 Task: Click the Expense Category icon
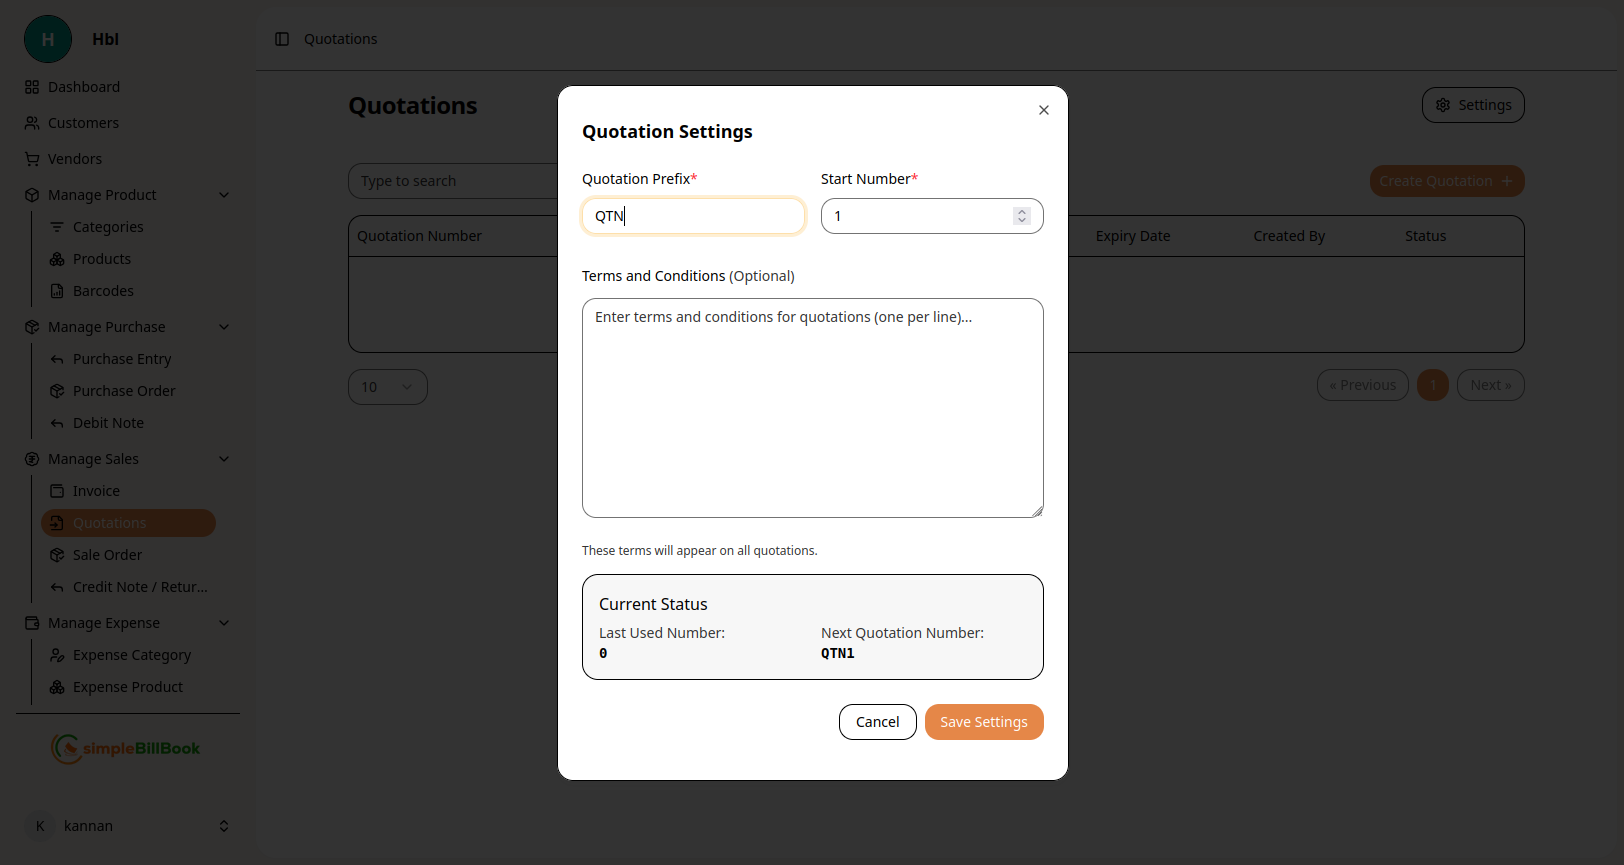click(x=57, y=655)
